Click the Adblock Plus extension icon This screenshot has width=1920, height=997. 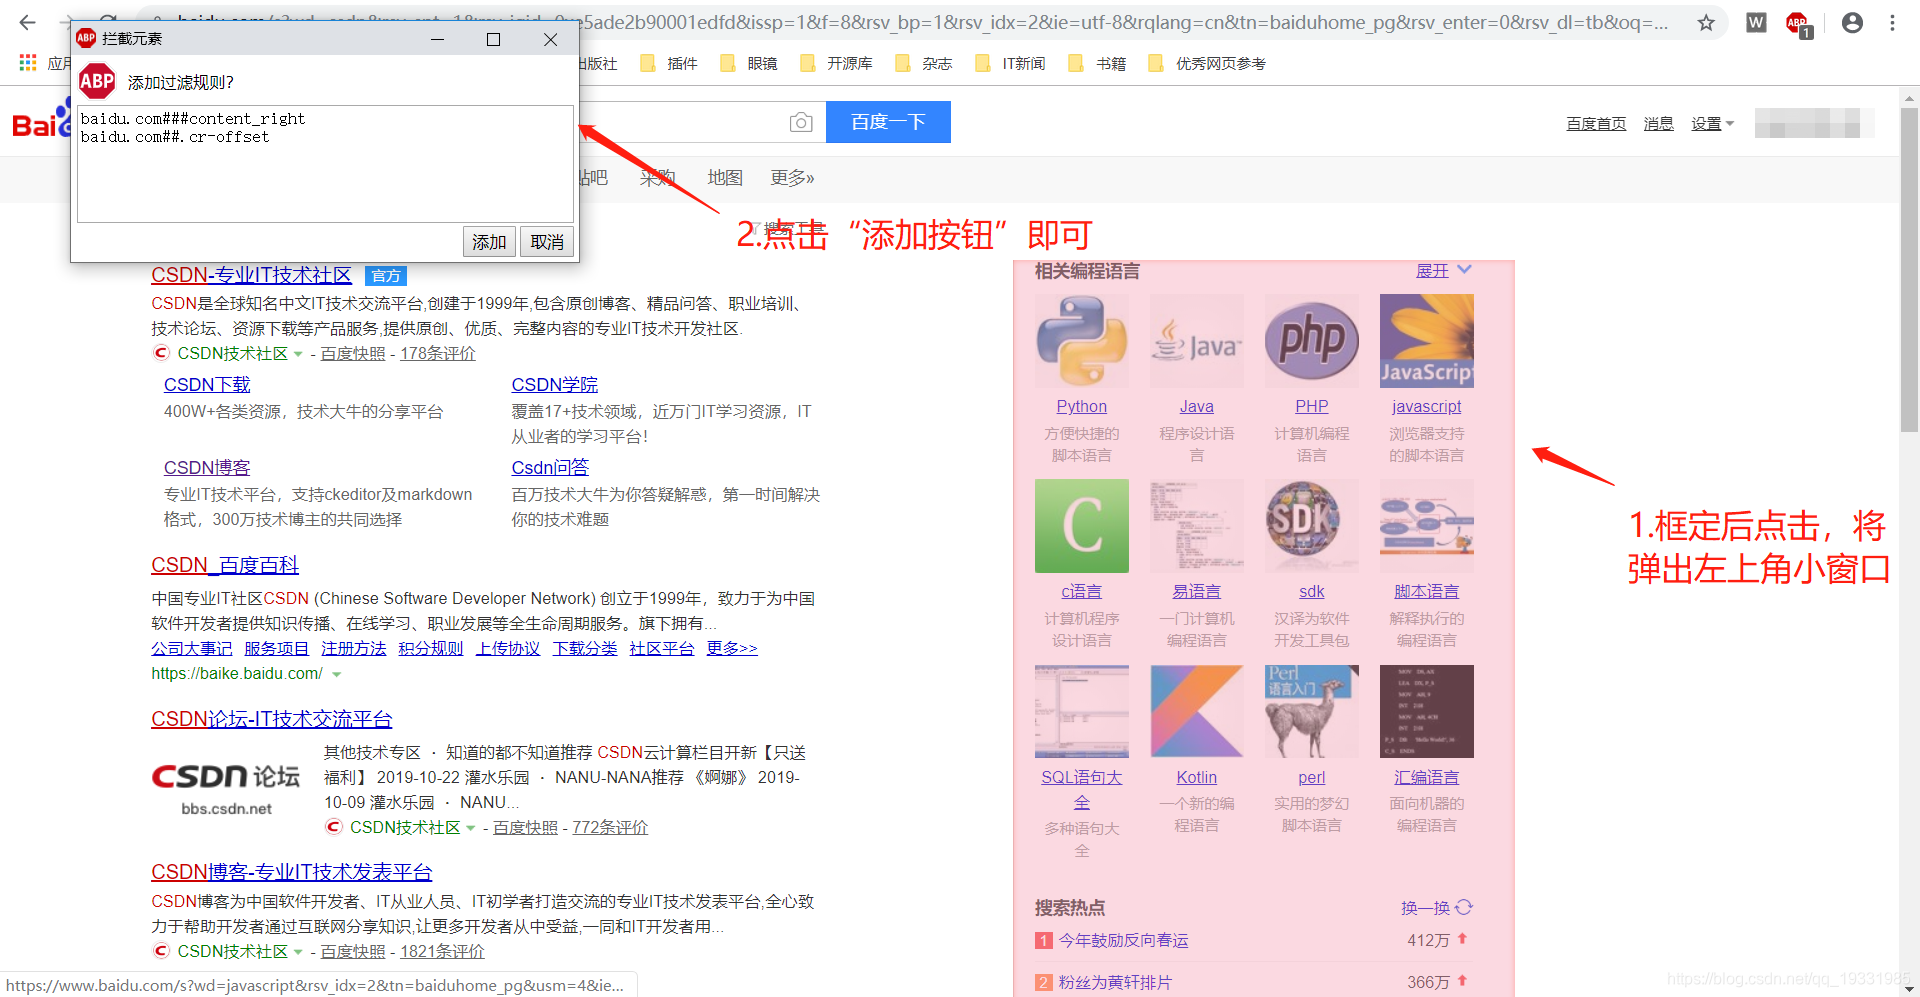coord(1798,23)
